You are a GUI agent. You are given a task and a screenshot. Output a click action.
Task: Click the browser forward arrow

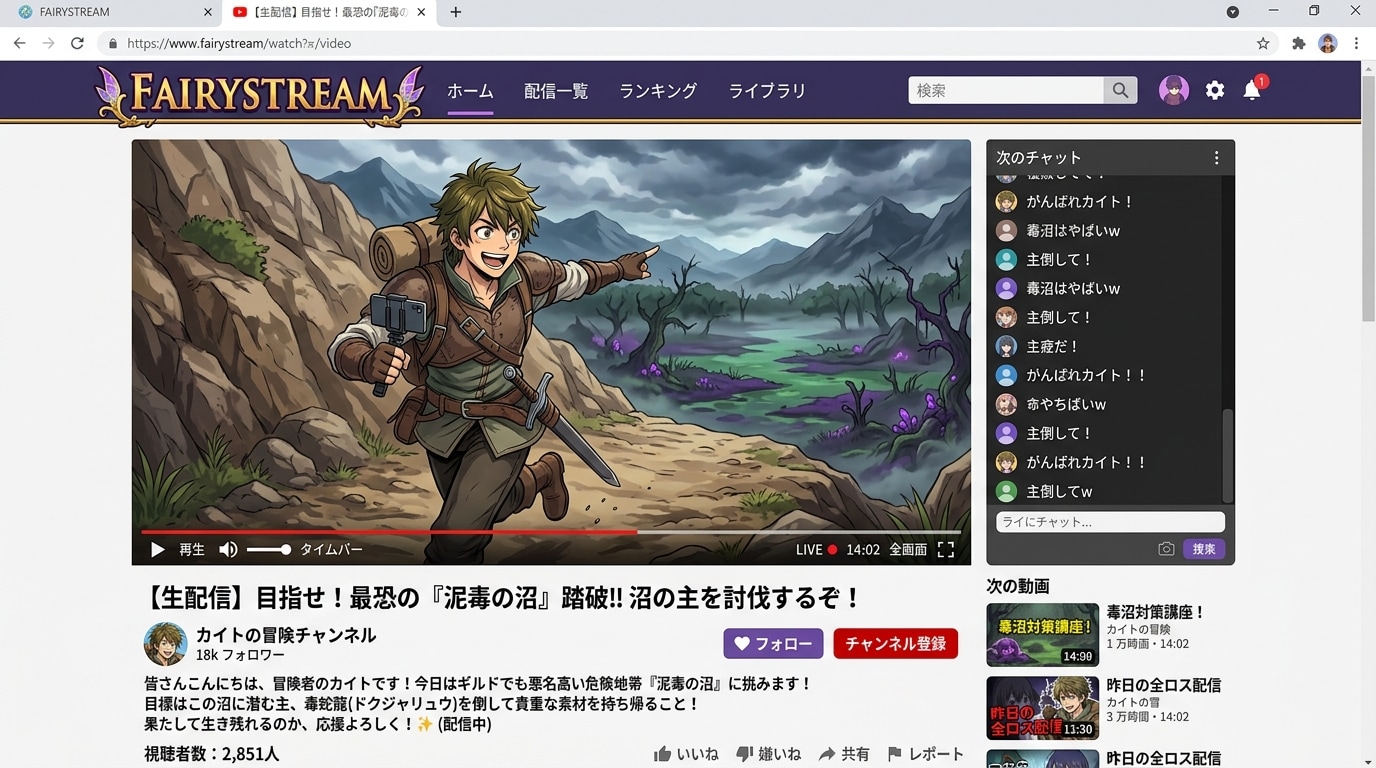48,43
